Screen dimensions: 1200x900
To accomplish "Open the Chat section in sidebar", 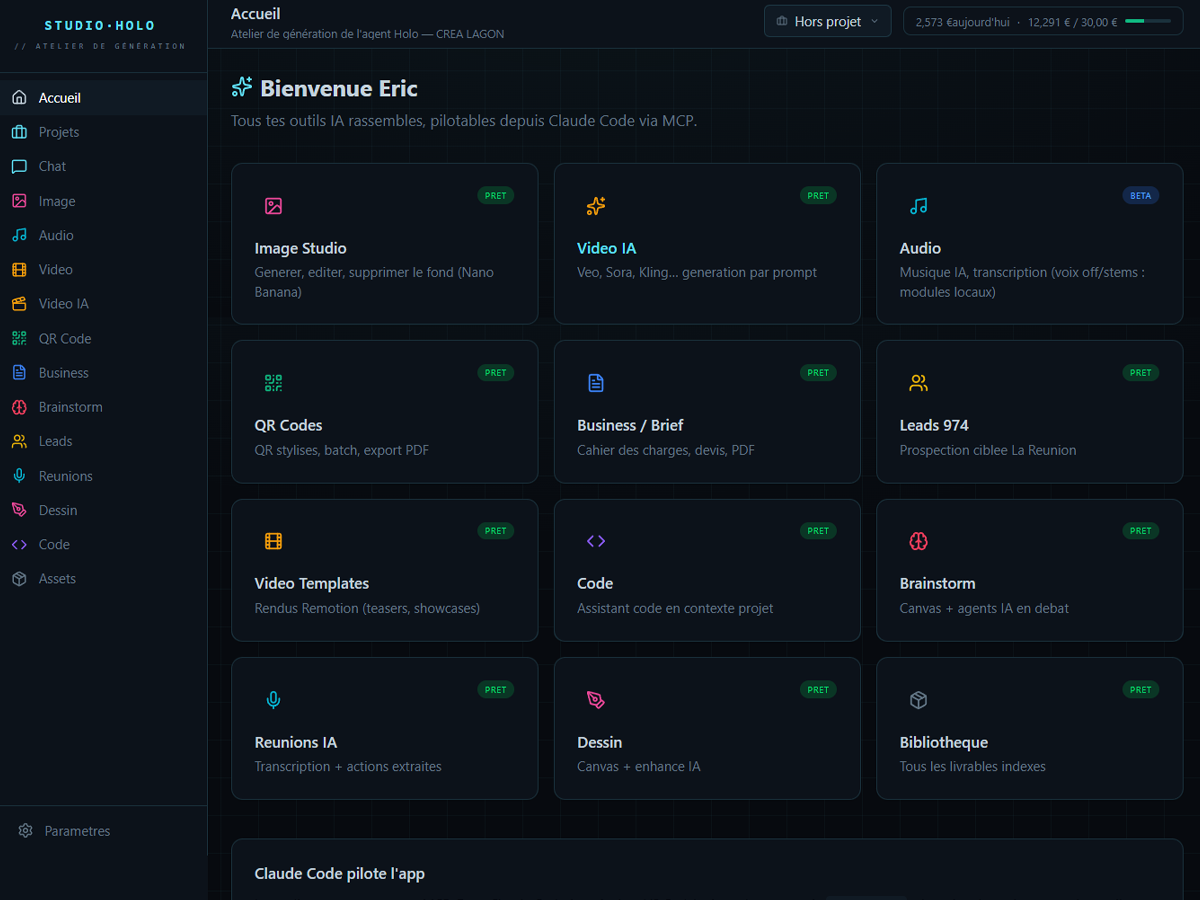I will coord(104,166).
